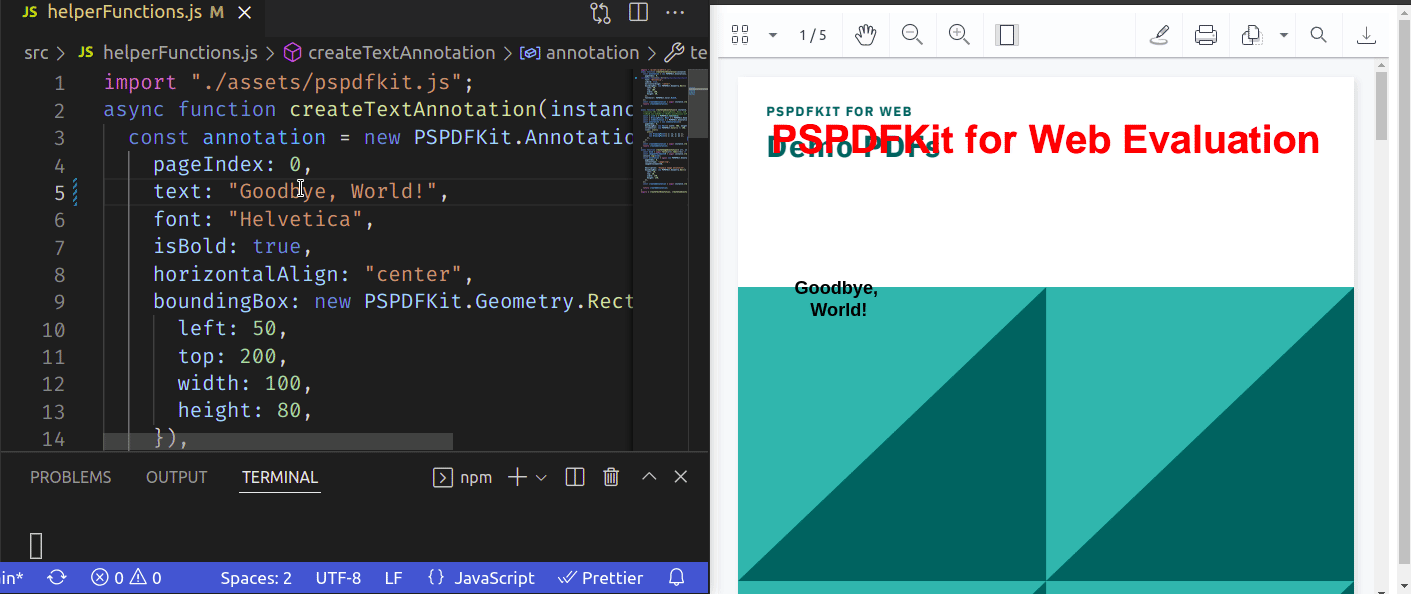This screenshot has width=1411, height=594.
Task: Download the PDF file
Action: tap(1365, 34)
